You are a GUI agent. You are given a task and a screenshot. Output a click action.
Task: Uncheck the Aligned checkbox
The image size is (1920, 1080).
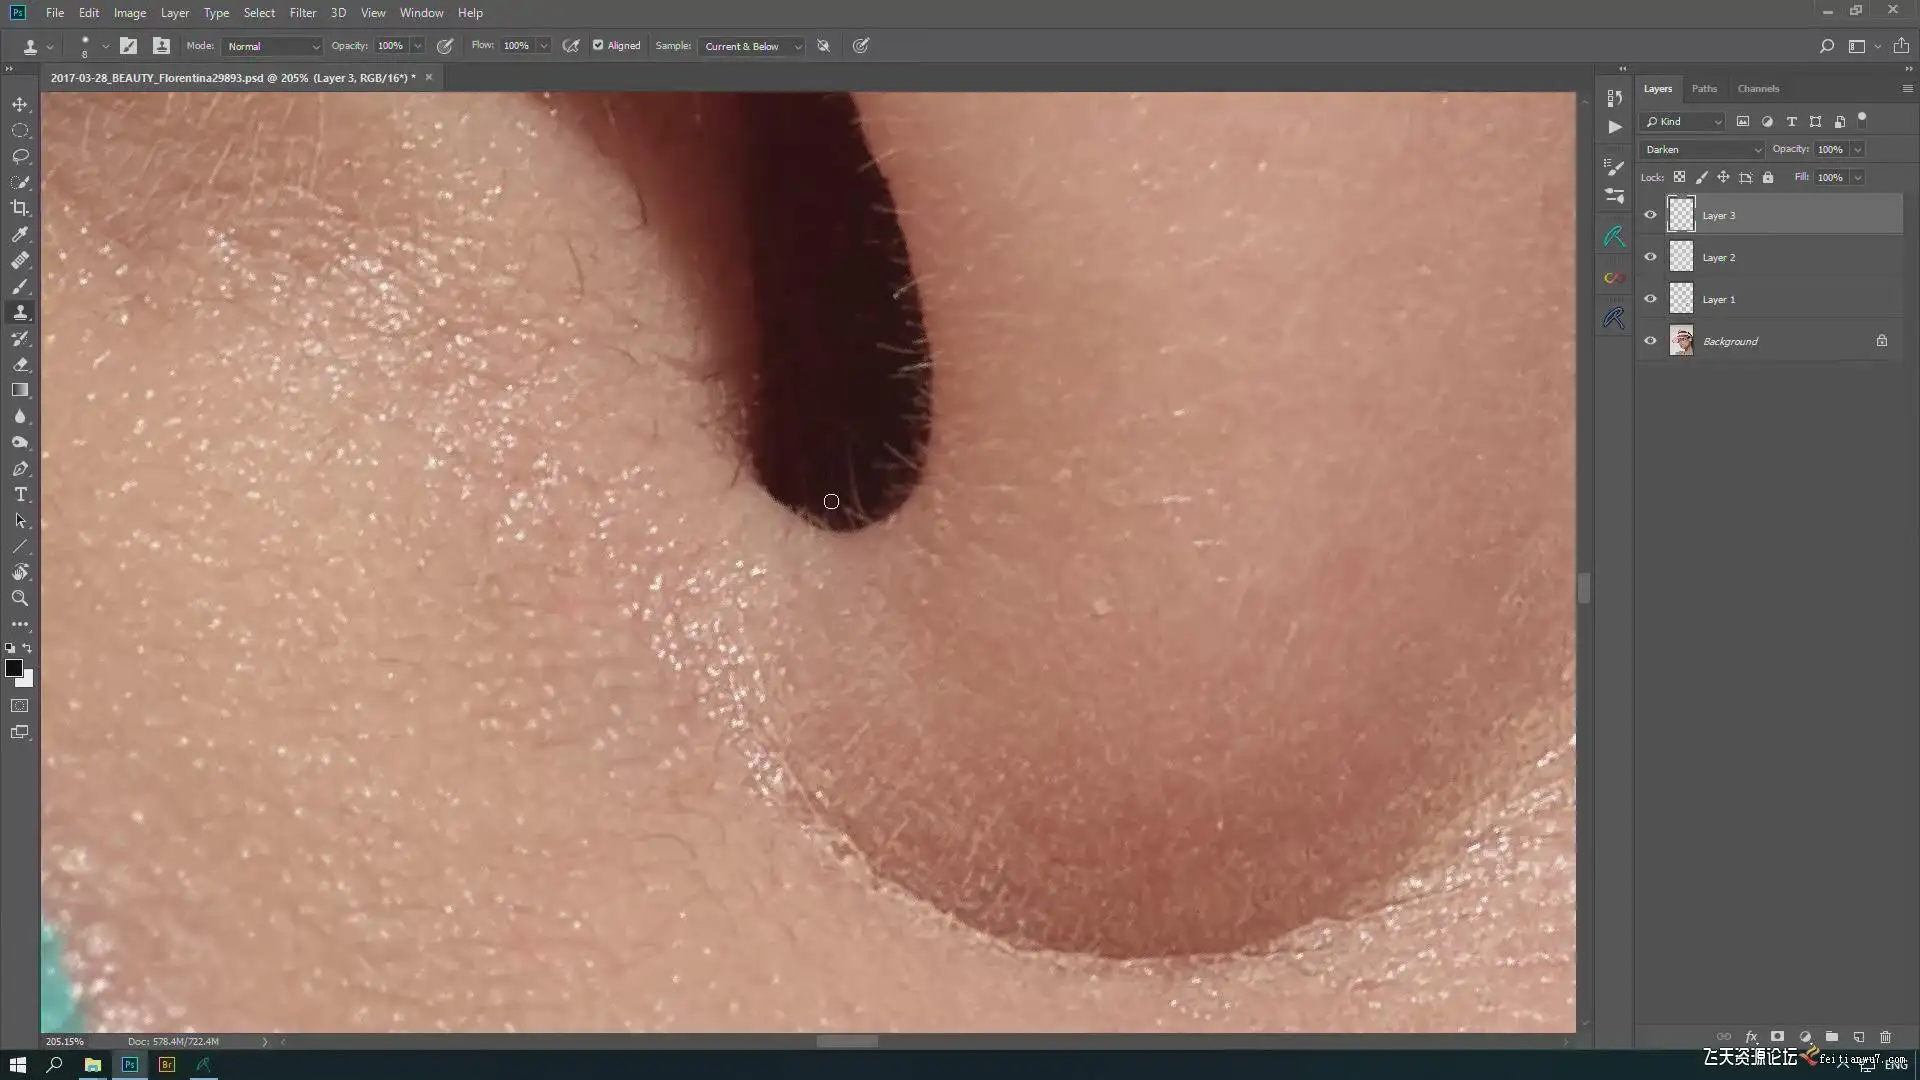pos(598,45)
